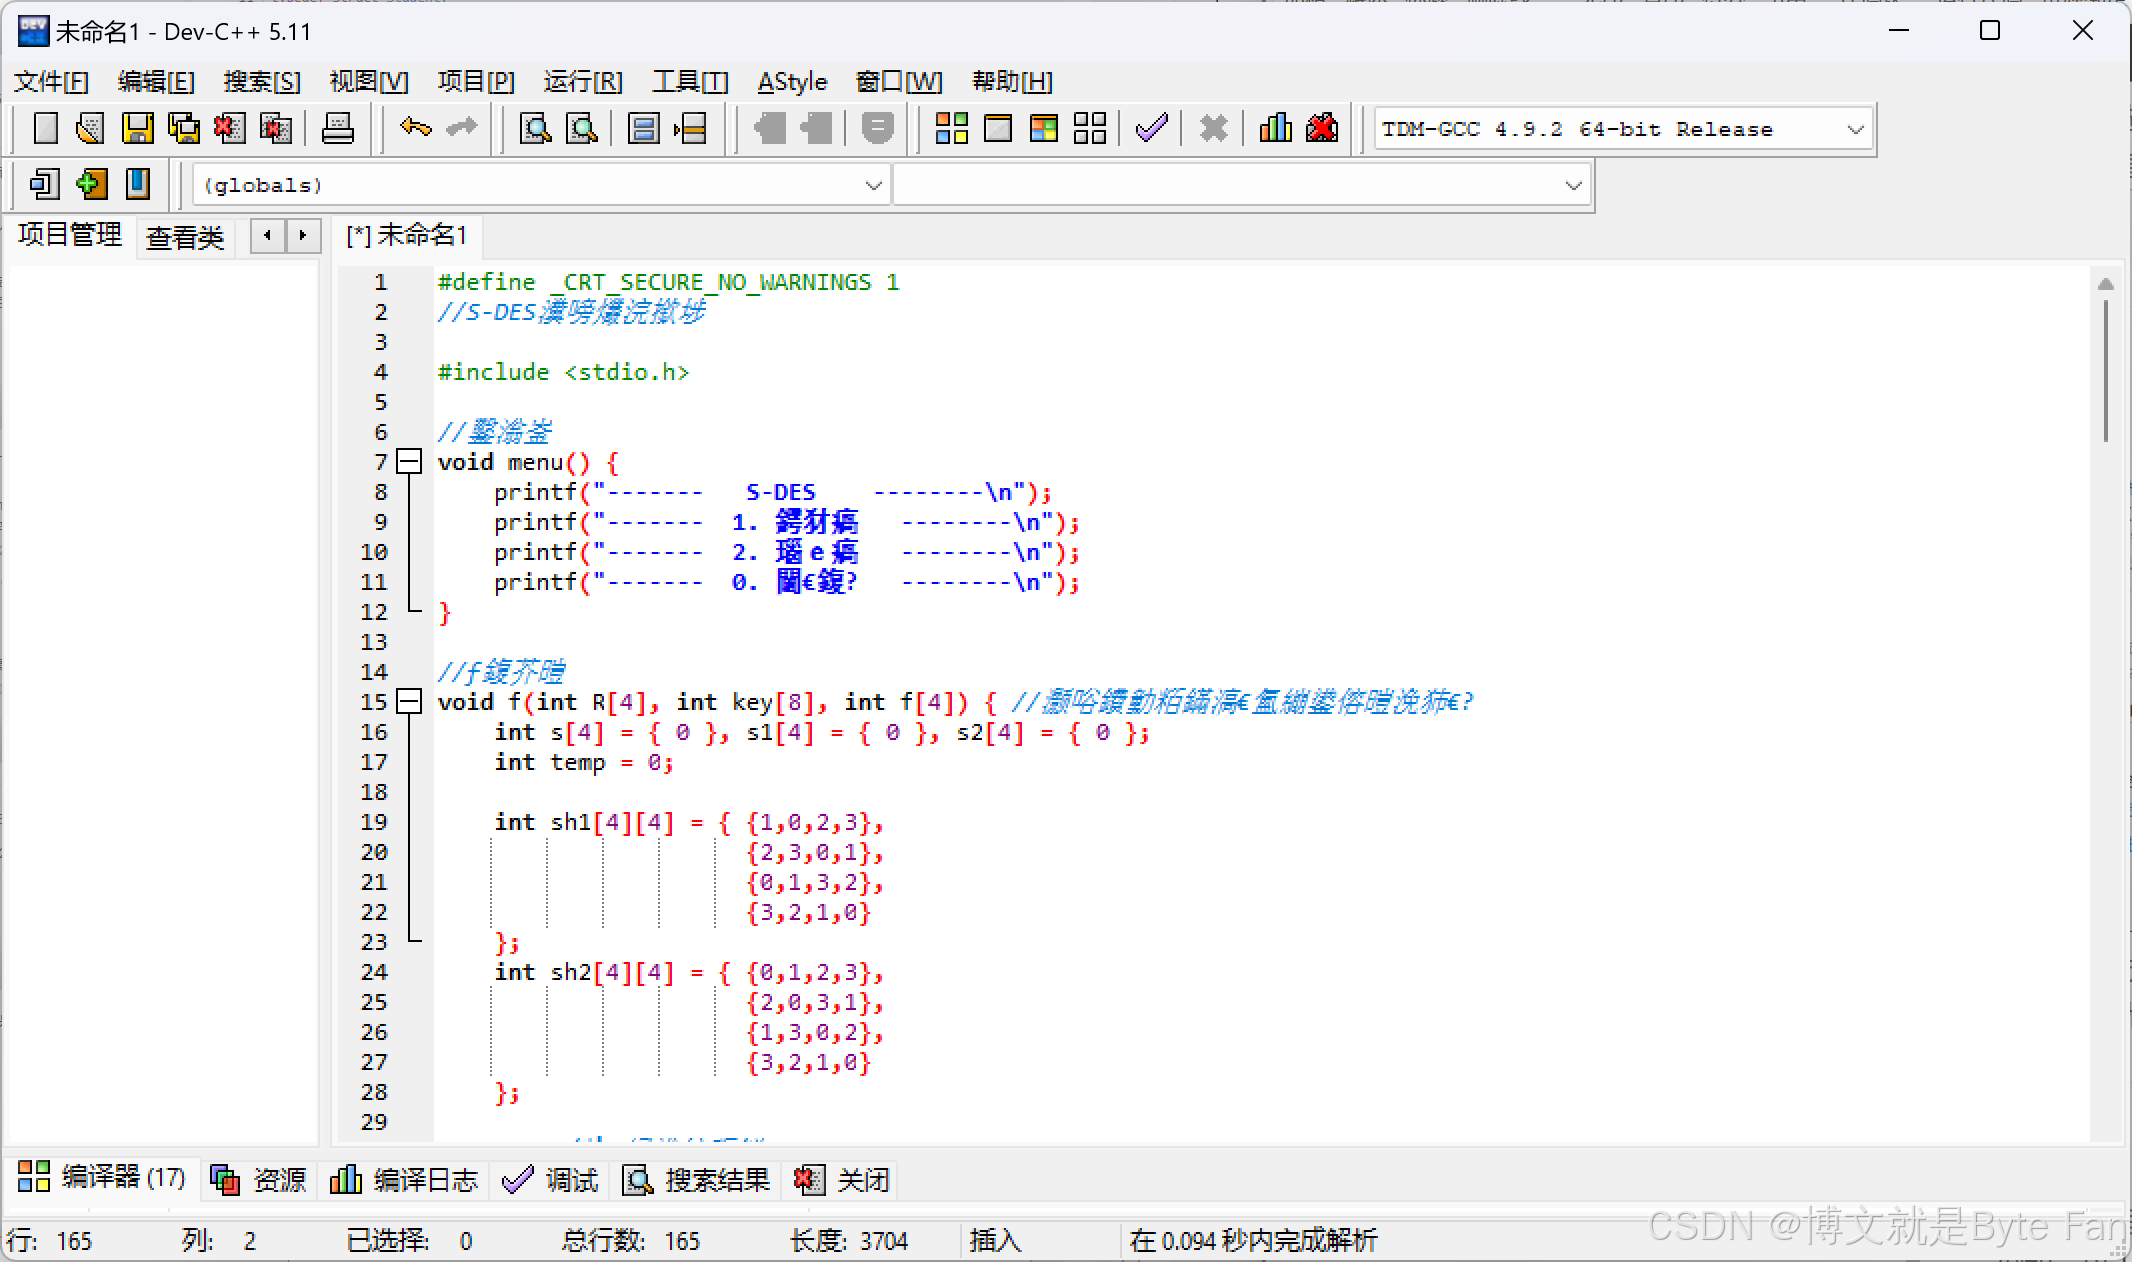Click the Save all files icon
The height and width of the screenshot is (1262, 2132).
pos(183,128)
